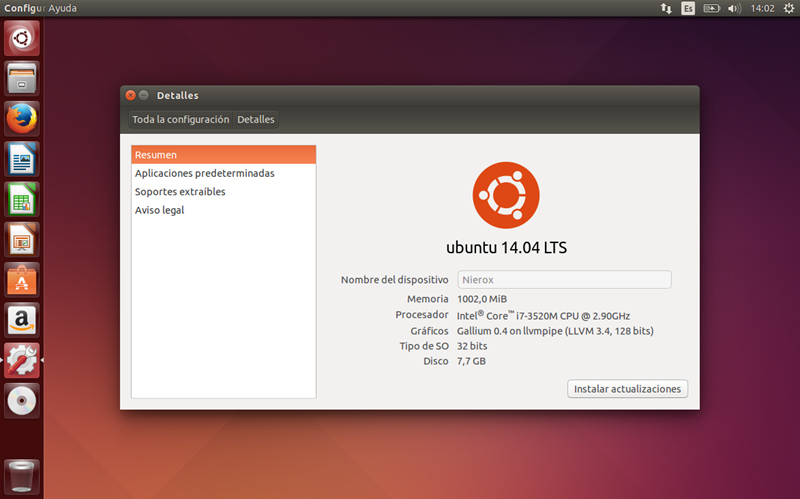Open the Ayuda menu
Screen dimensions: 800x499
point(62,8)
